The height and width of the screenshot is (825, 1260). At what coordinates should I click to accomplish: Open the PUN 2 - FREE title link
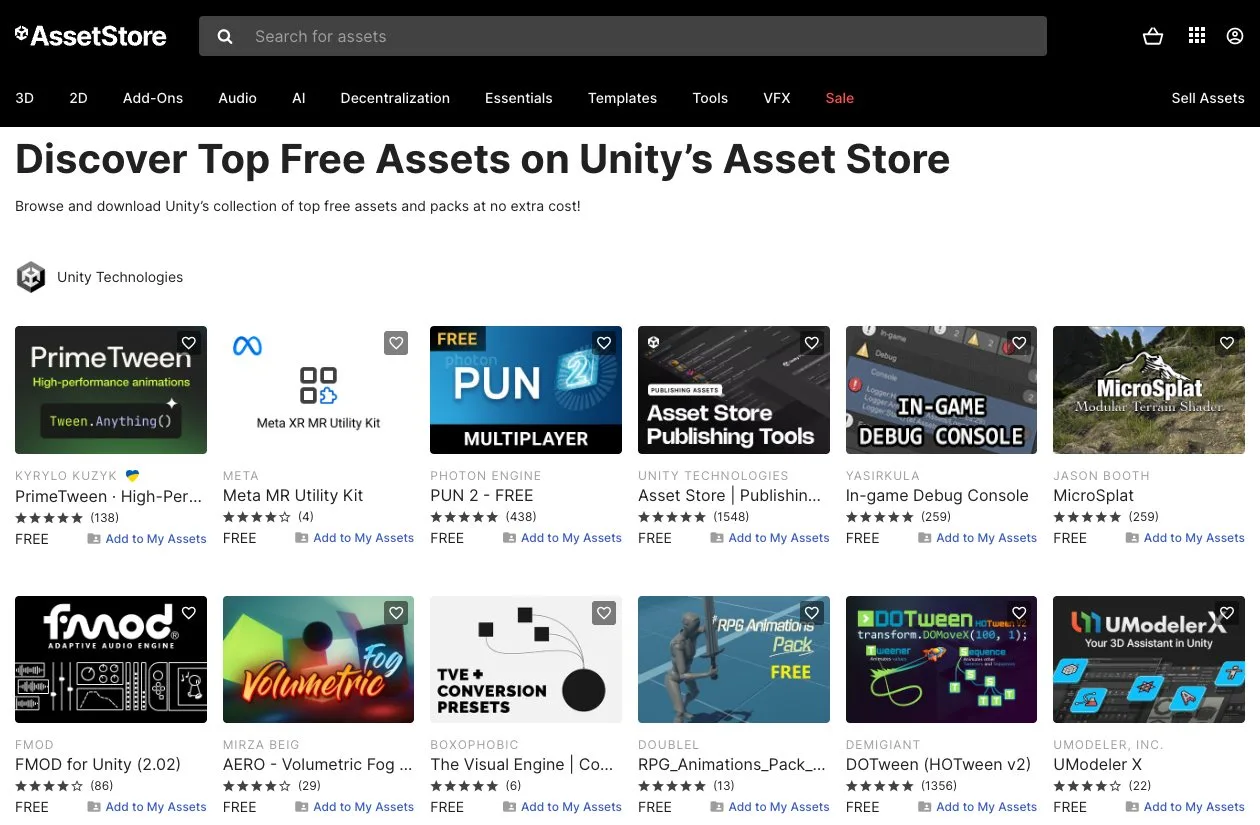click(x=482, y=495)
